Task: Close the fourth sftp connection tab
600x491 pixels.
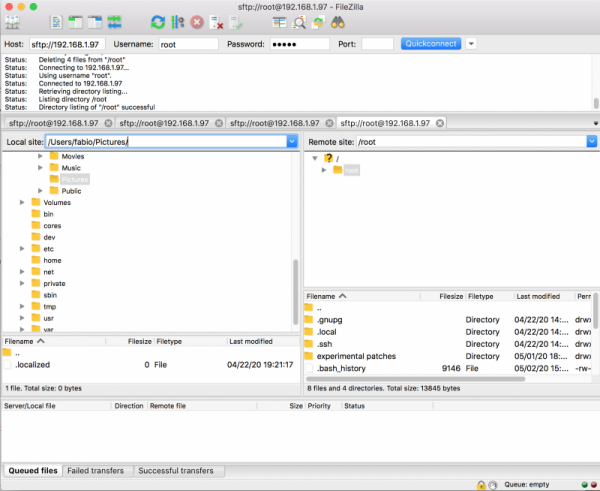Action: (440, 123)
